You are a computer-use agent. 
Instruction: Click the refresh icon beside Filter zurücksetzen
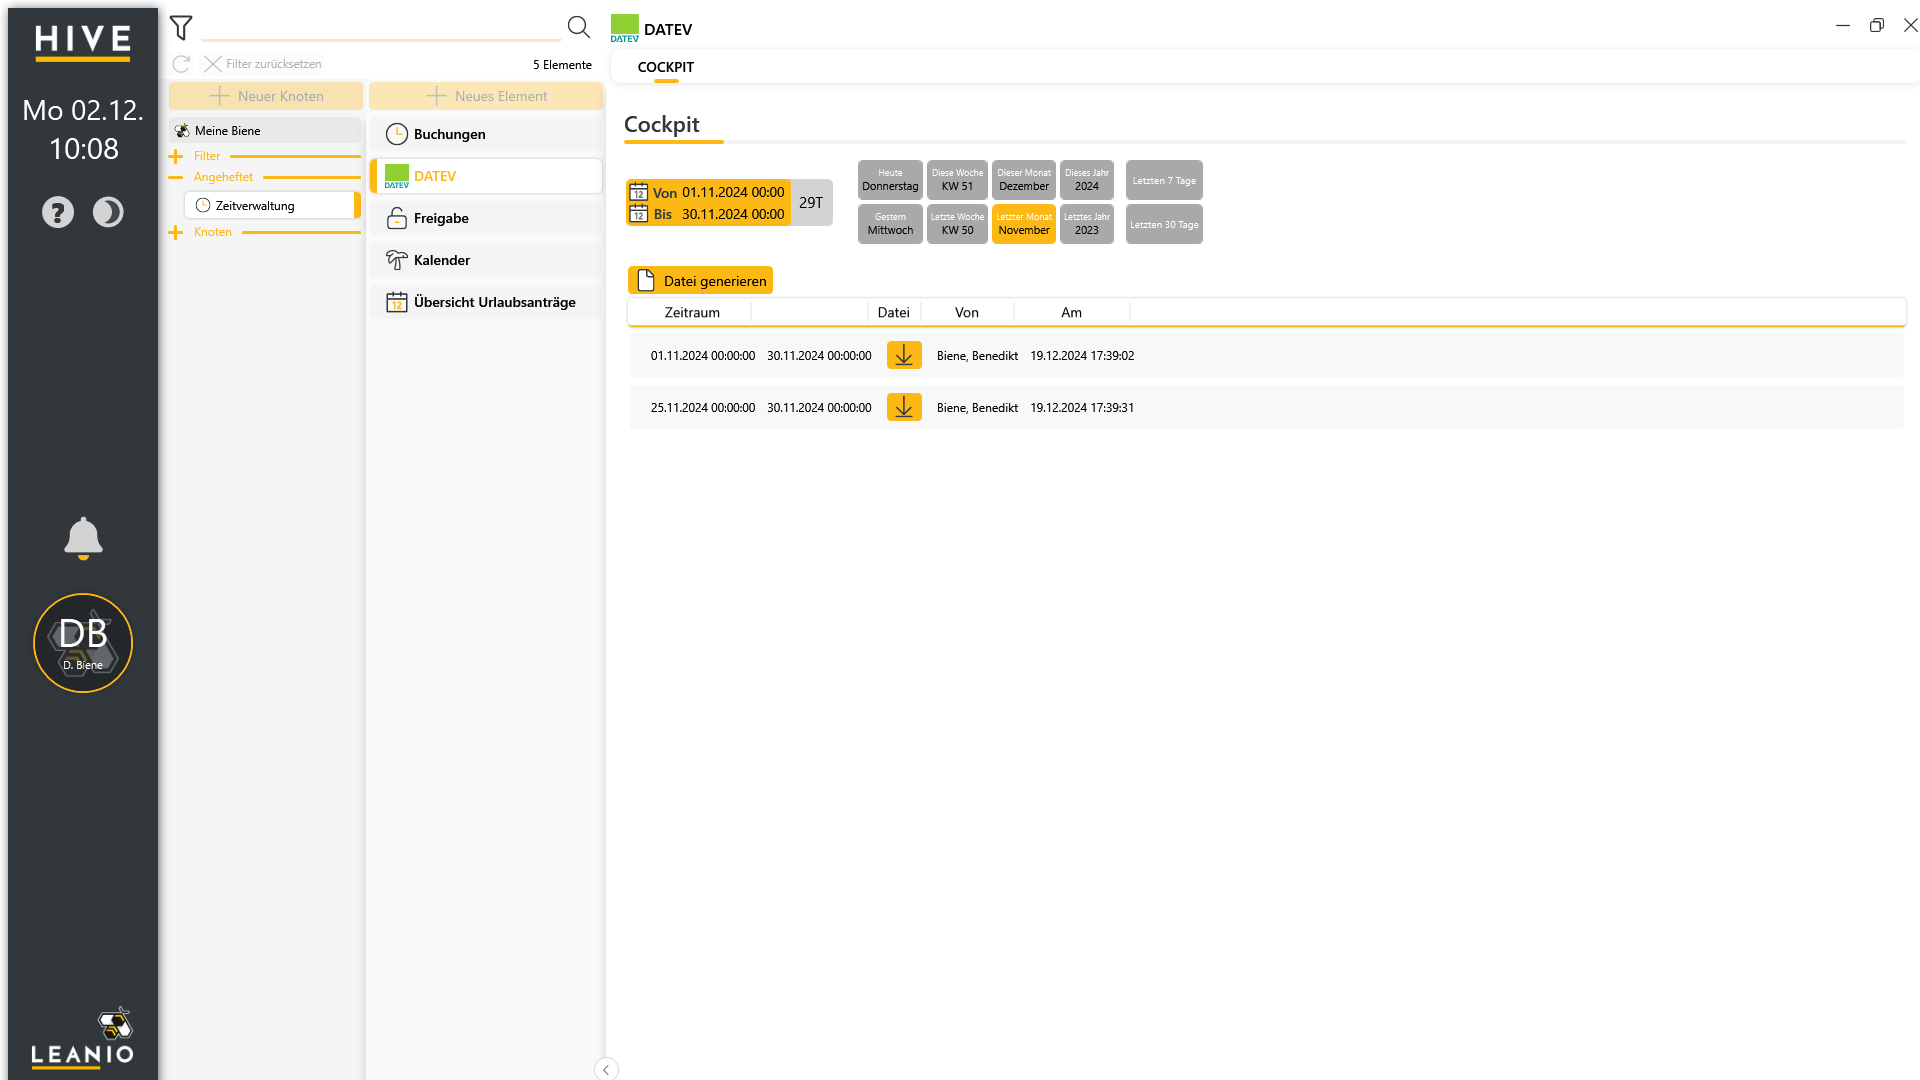pos(181,64)
